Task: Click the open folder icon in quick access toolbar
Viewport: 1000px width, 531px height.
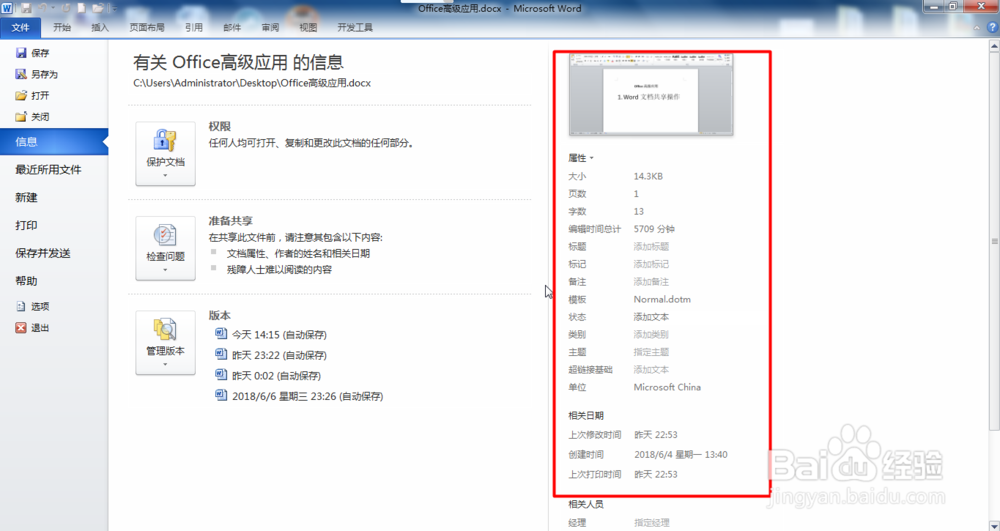Action: [x=98, y=8]
